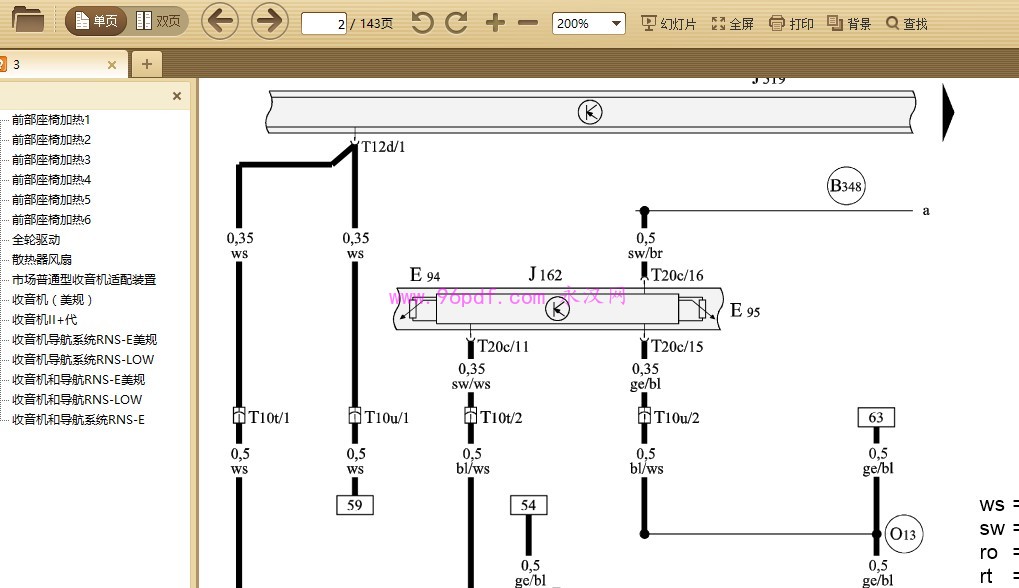Open bookmark 收音机和导航RNS-LOW
The image size is (1019, 588).
coord(77,400)
